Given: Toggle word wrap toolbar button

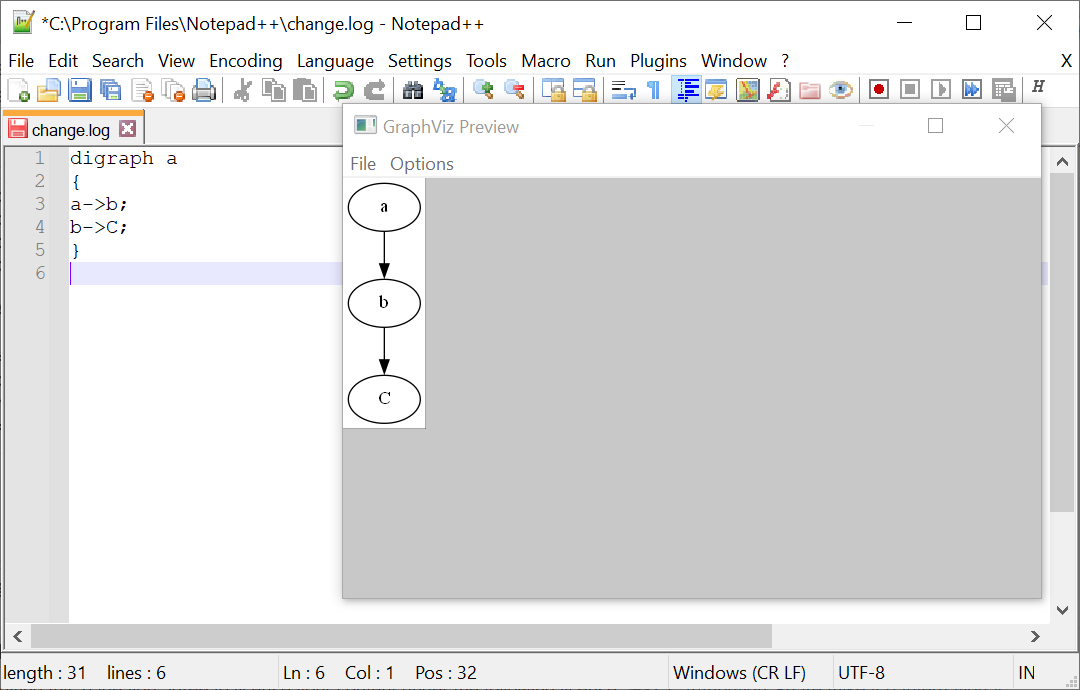Looking at the screenshot, I should 623,90.
